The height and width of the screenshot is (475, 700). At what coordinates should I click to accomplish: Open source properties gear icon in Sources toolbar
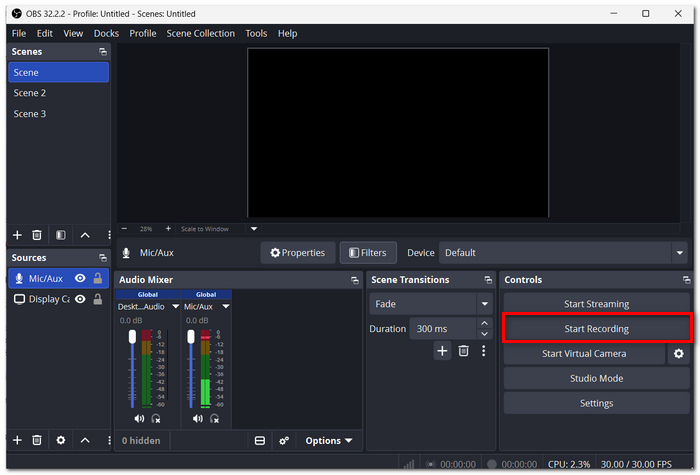[61, 440]
